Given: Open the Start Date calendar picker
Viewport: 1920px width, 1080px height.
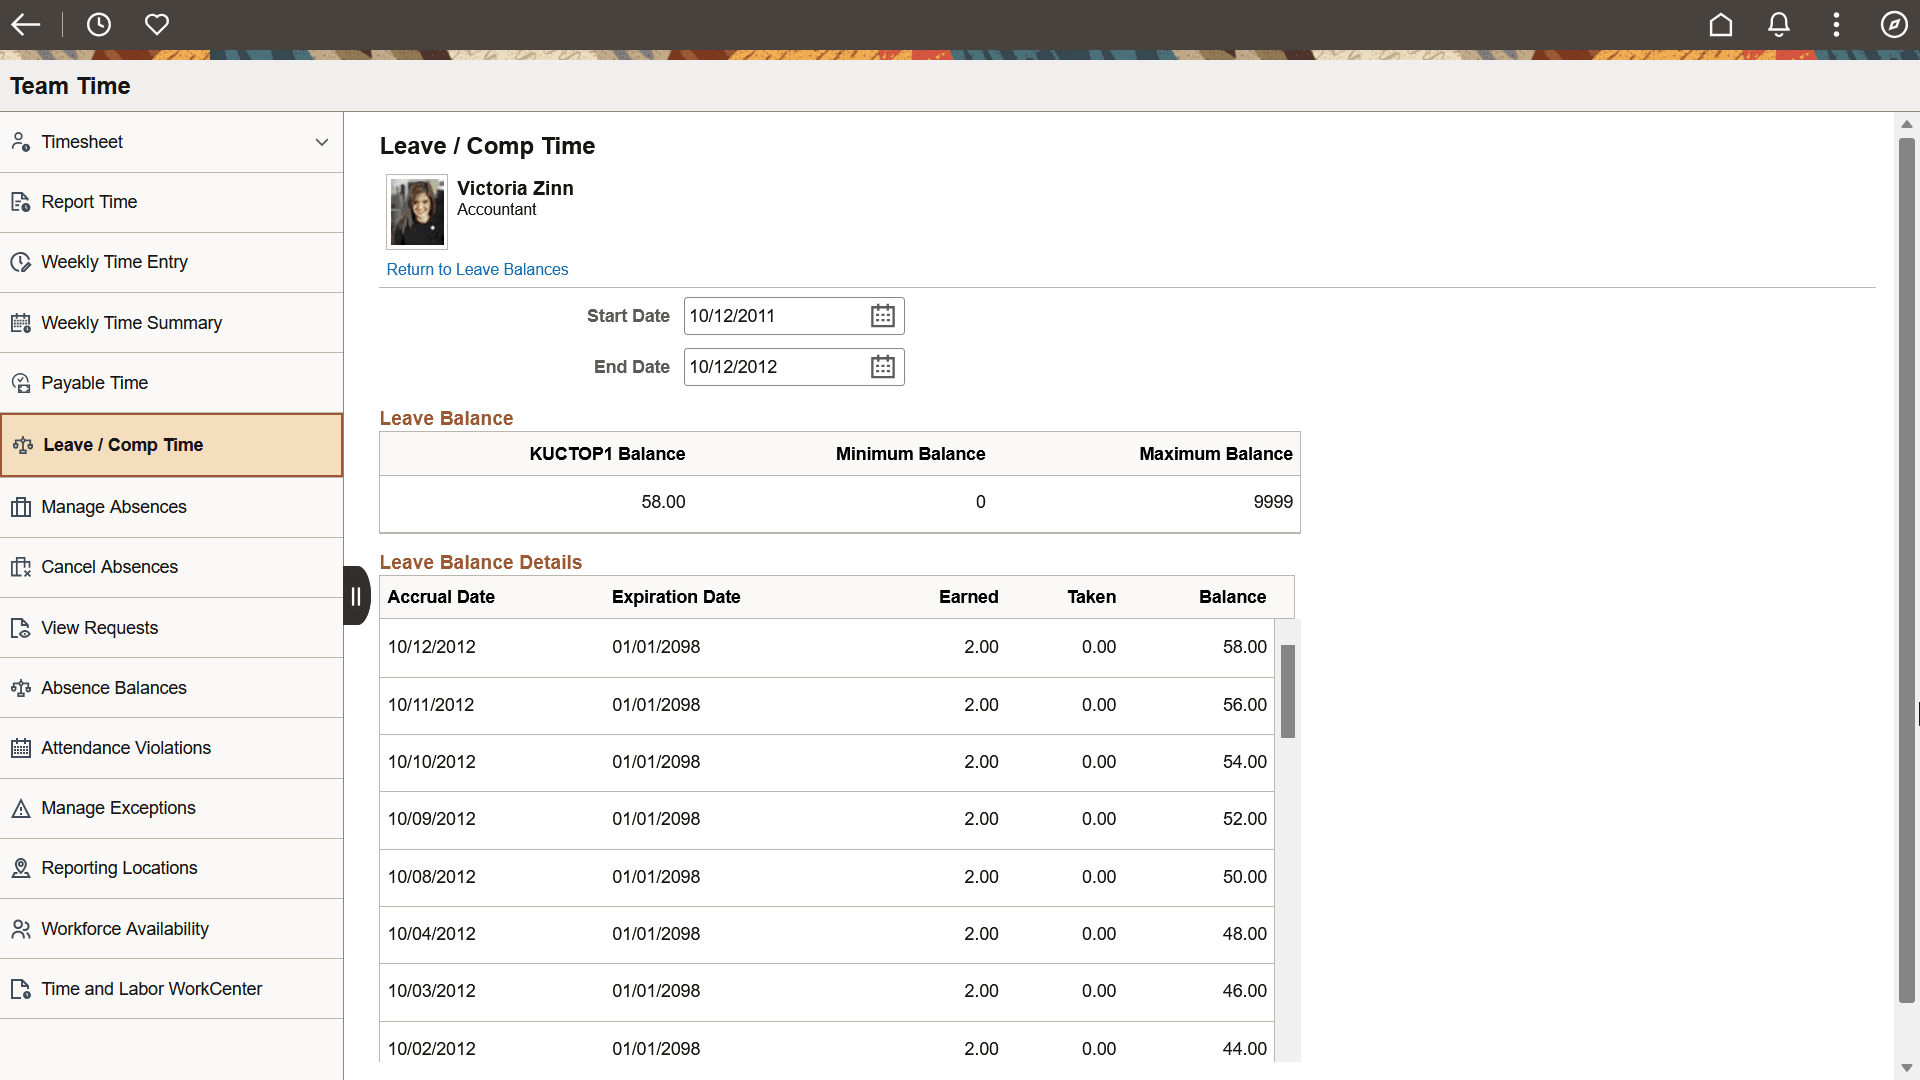Looking at the screenshot, I should tap(882, 315).
